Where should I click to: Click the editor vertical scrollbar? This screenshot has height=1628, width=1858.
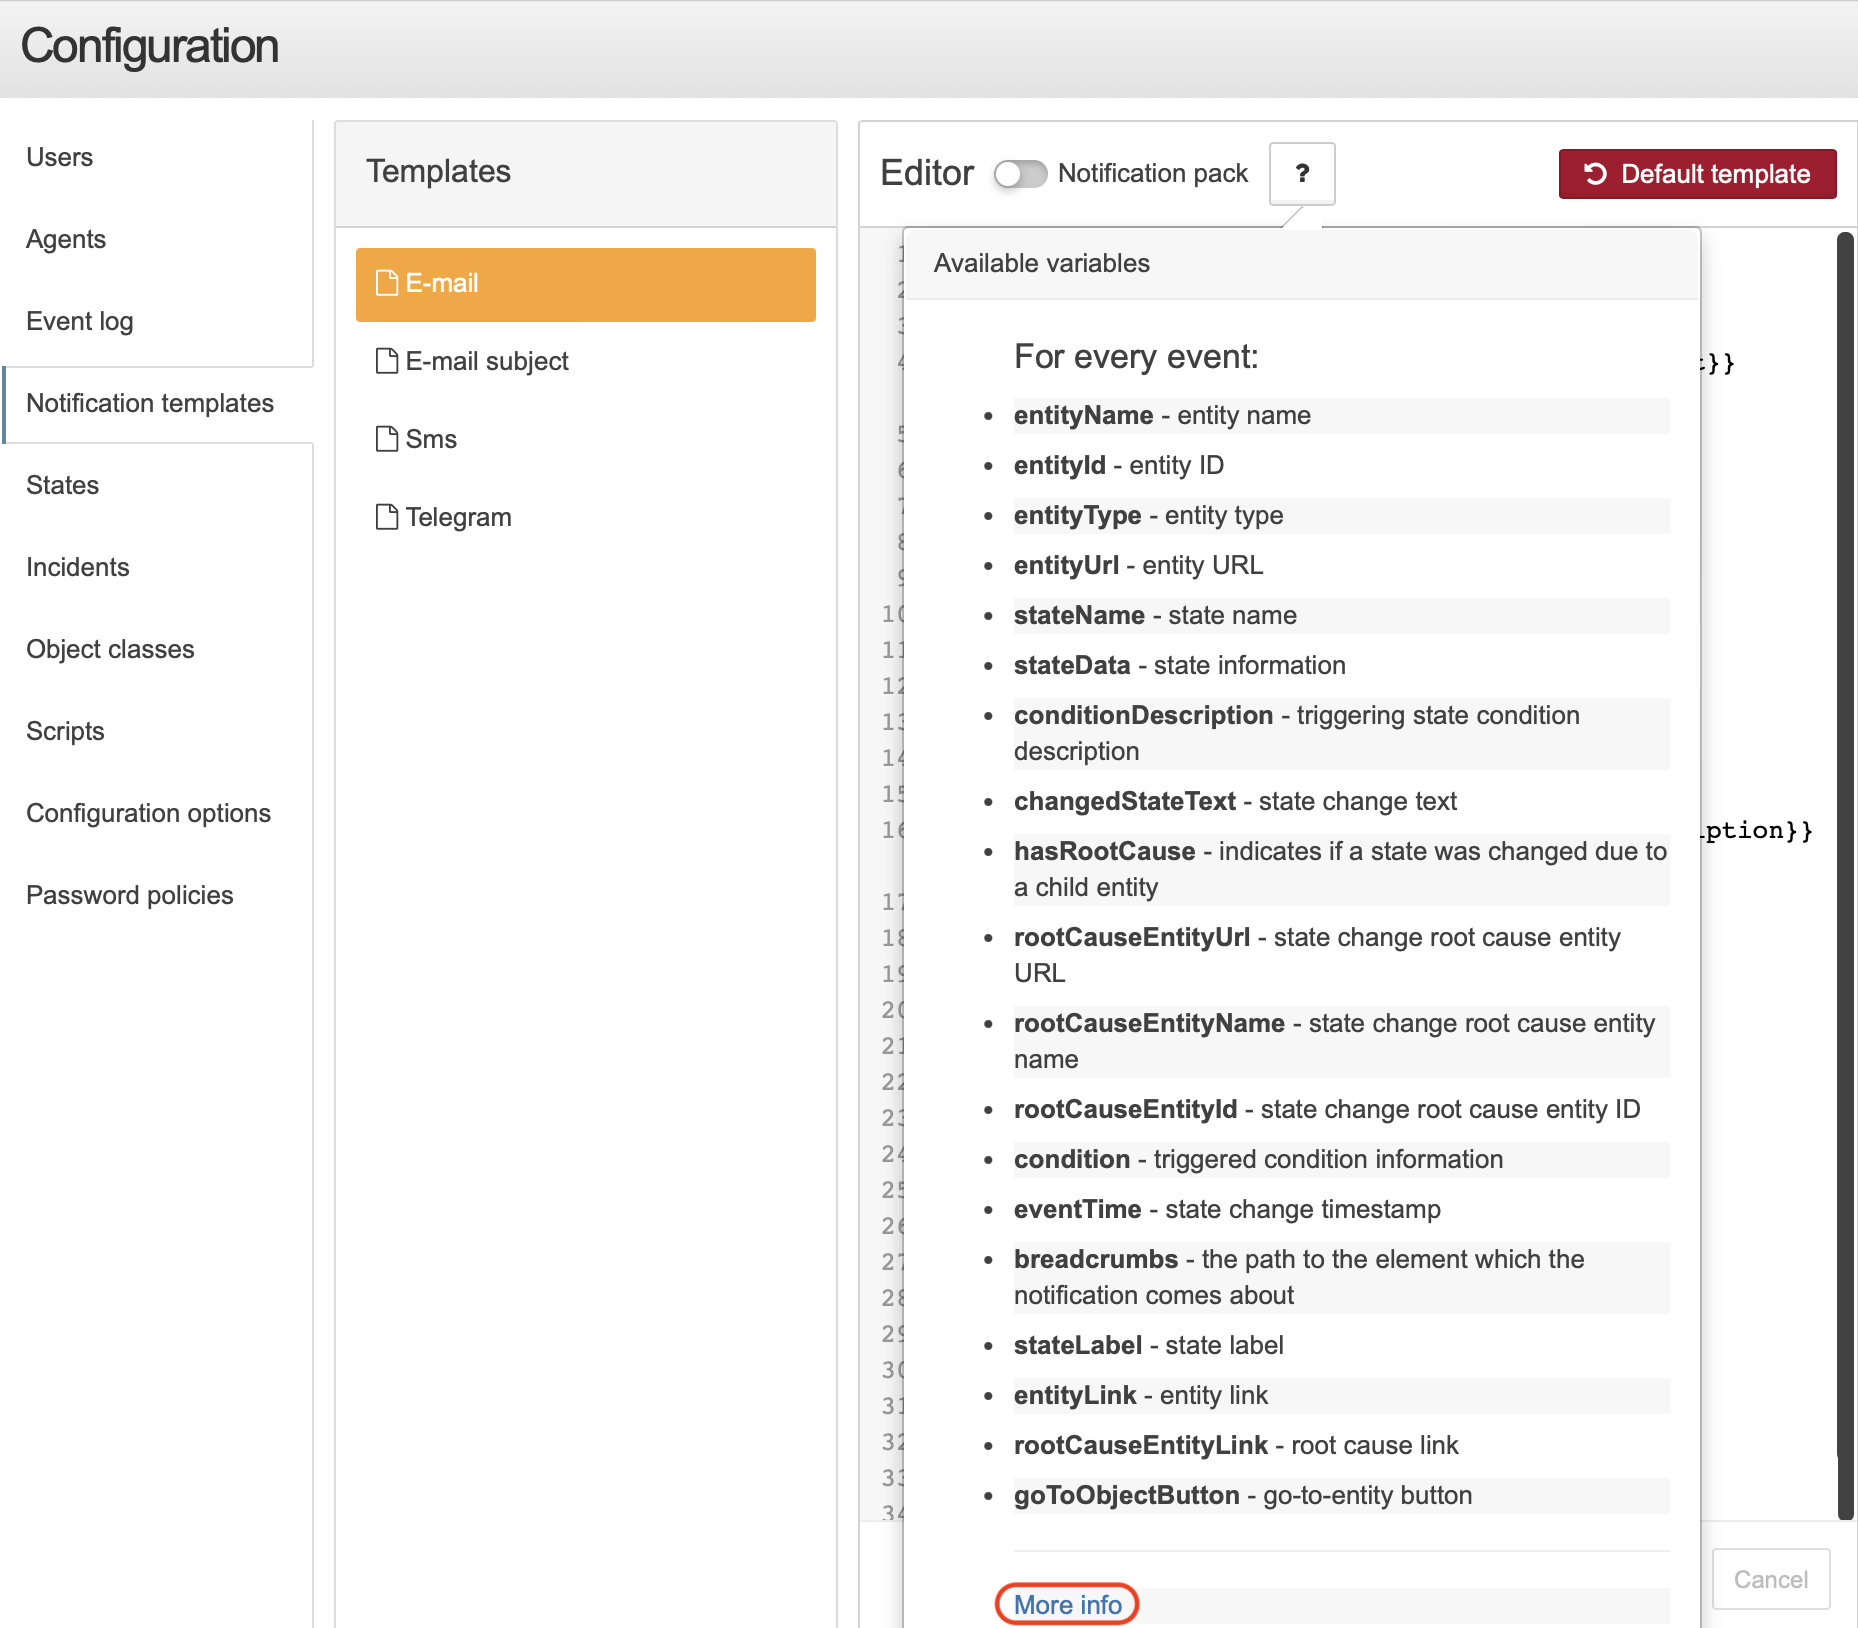coord(1846,875)
